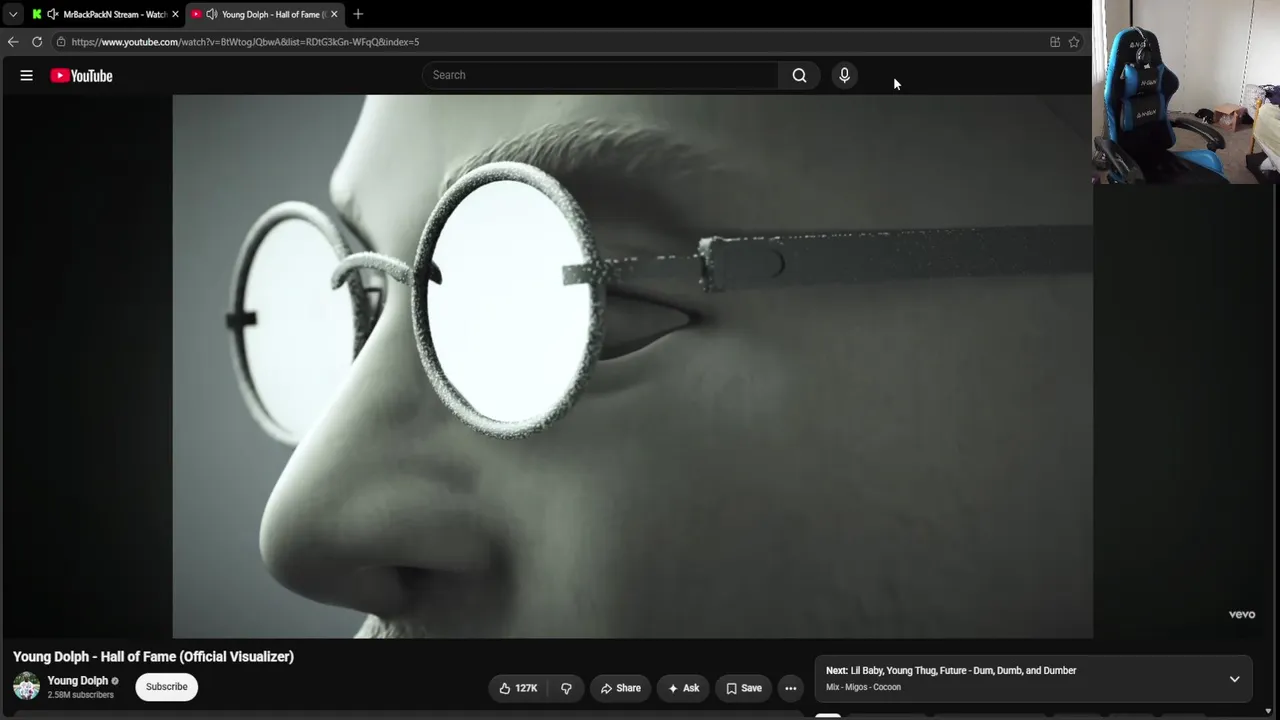Image resolution: width=1280 pixels, height=720 pixels.
Task: Switch to the MrBackPackN Stream tab
Action: [x=105, y=14]
